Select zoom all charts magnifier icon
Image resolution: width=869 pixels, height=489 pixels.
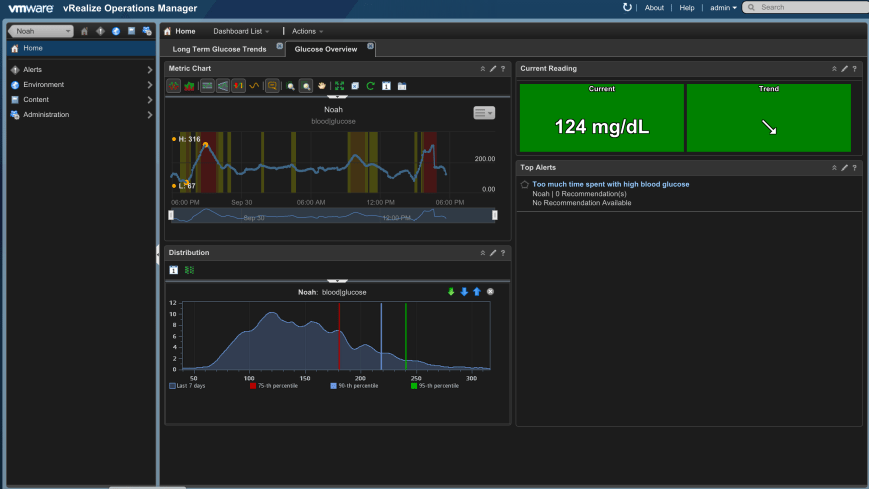[x=290, y=86]
